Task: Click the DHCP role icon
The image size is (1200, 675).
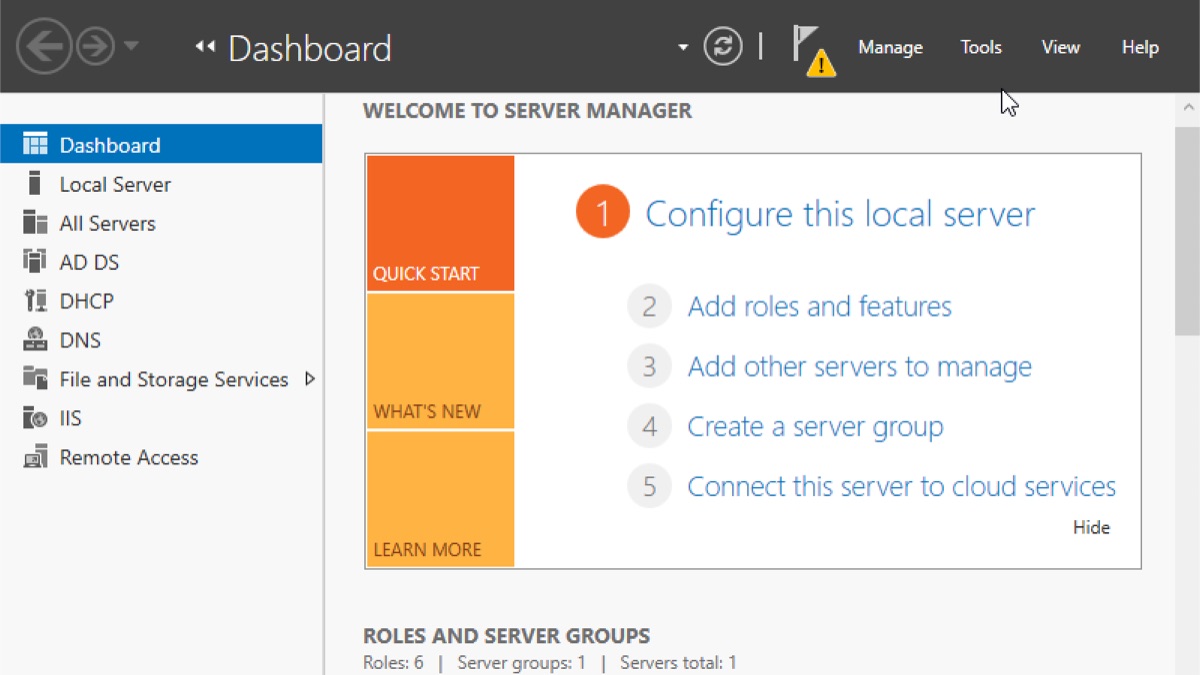Action: [35, 301]
